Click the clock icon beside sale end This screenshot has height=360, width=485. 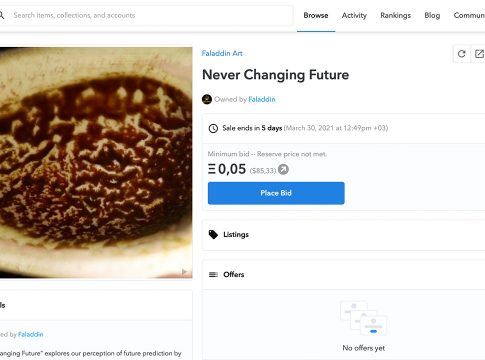pos(213,128)
